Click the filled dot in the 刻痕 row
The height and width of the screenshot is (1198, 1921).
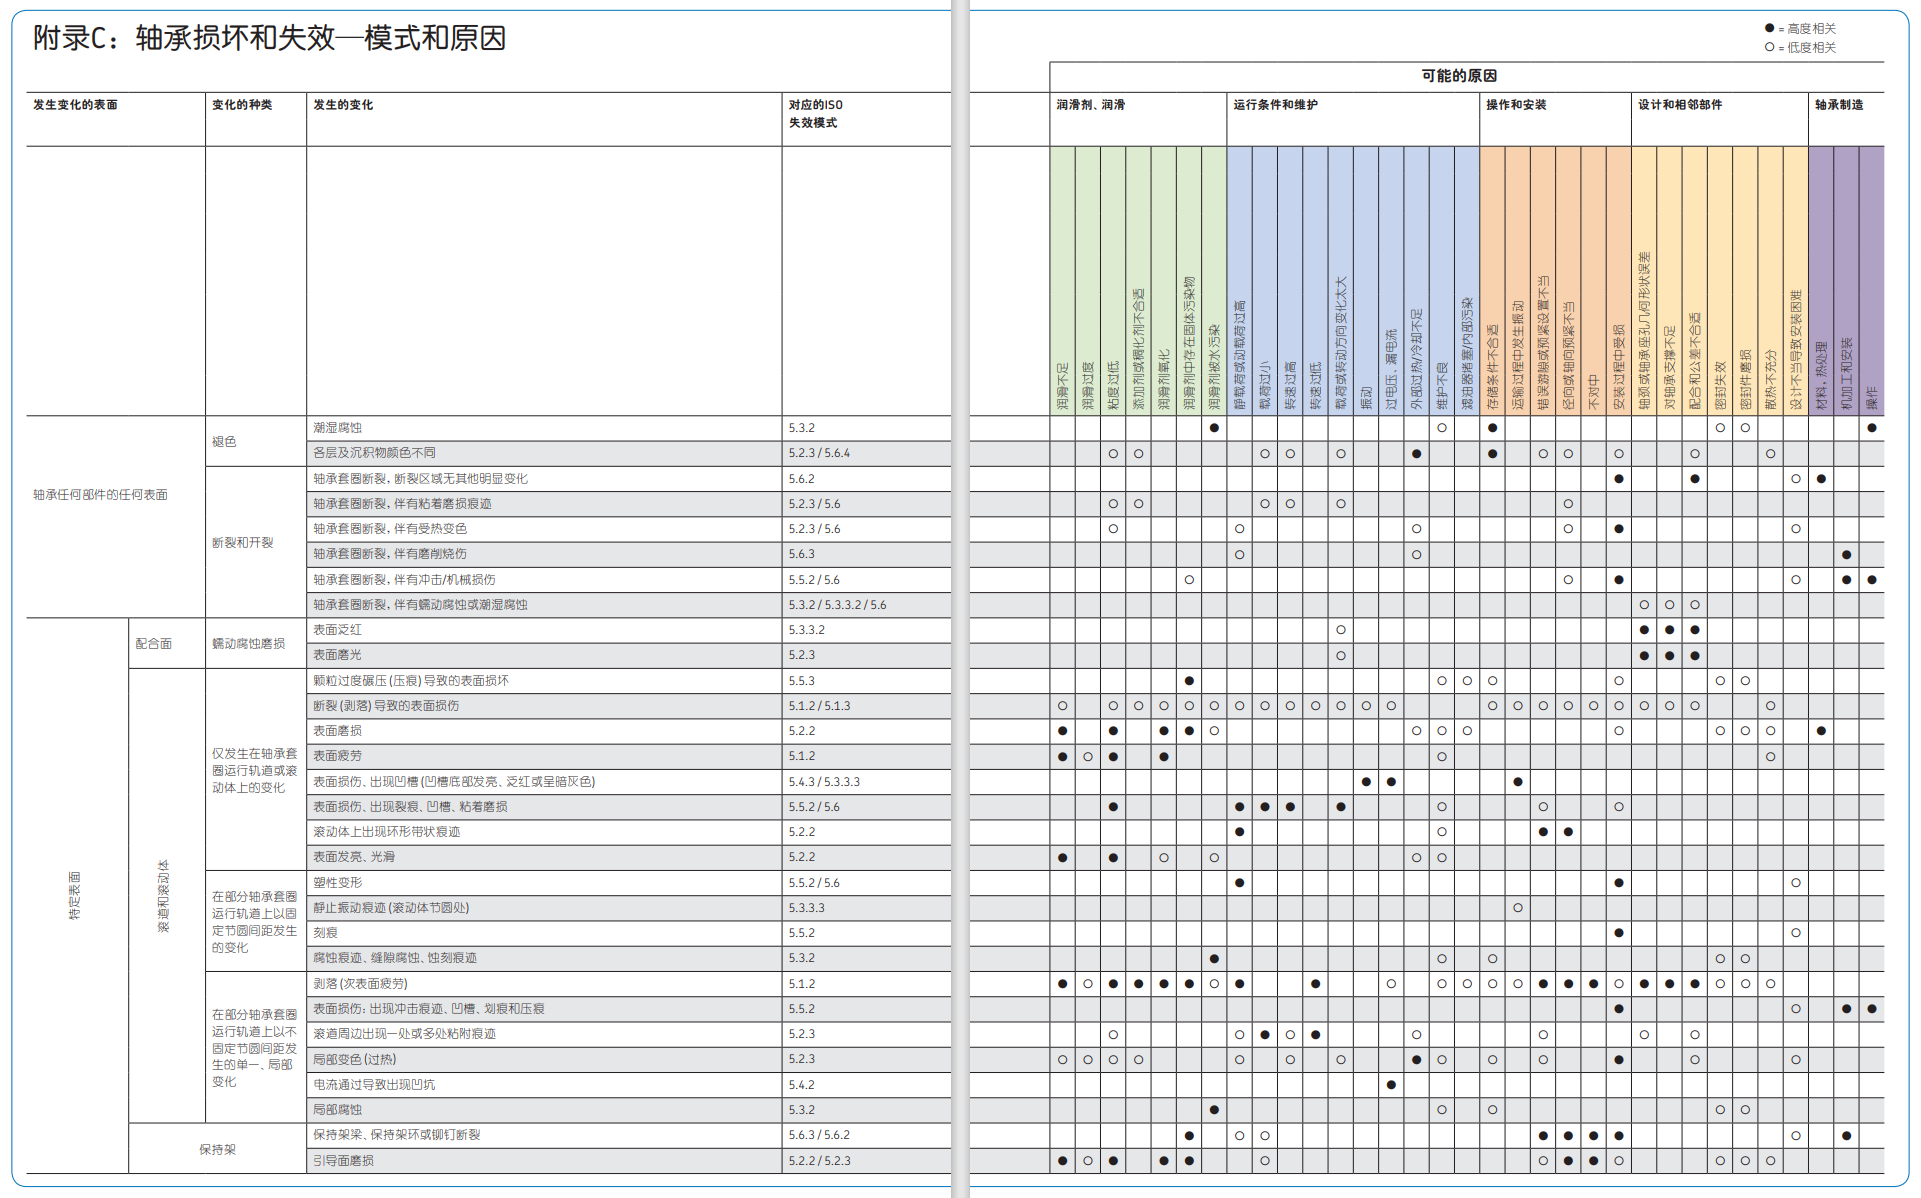click(1619, 933)
